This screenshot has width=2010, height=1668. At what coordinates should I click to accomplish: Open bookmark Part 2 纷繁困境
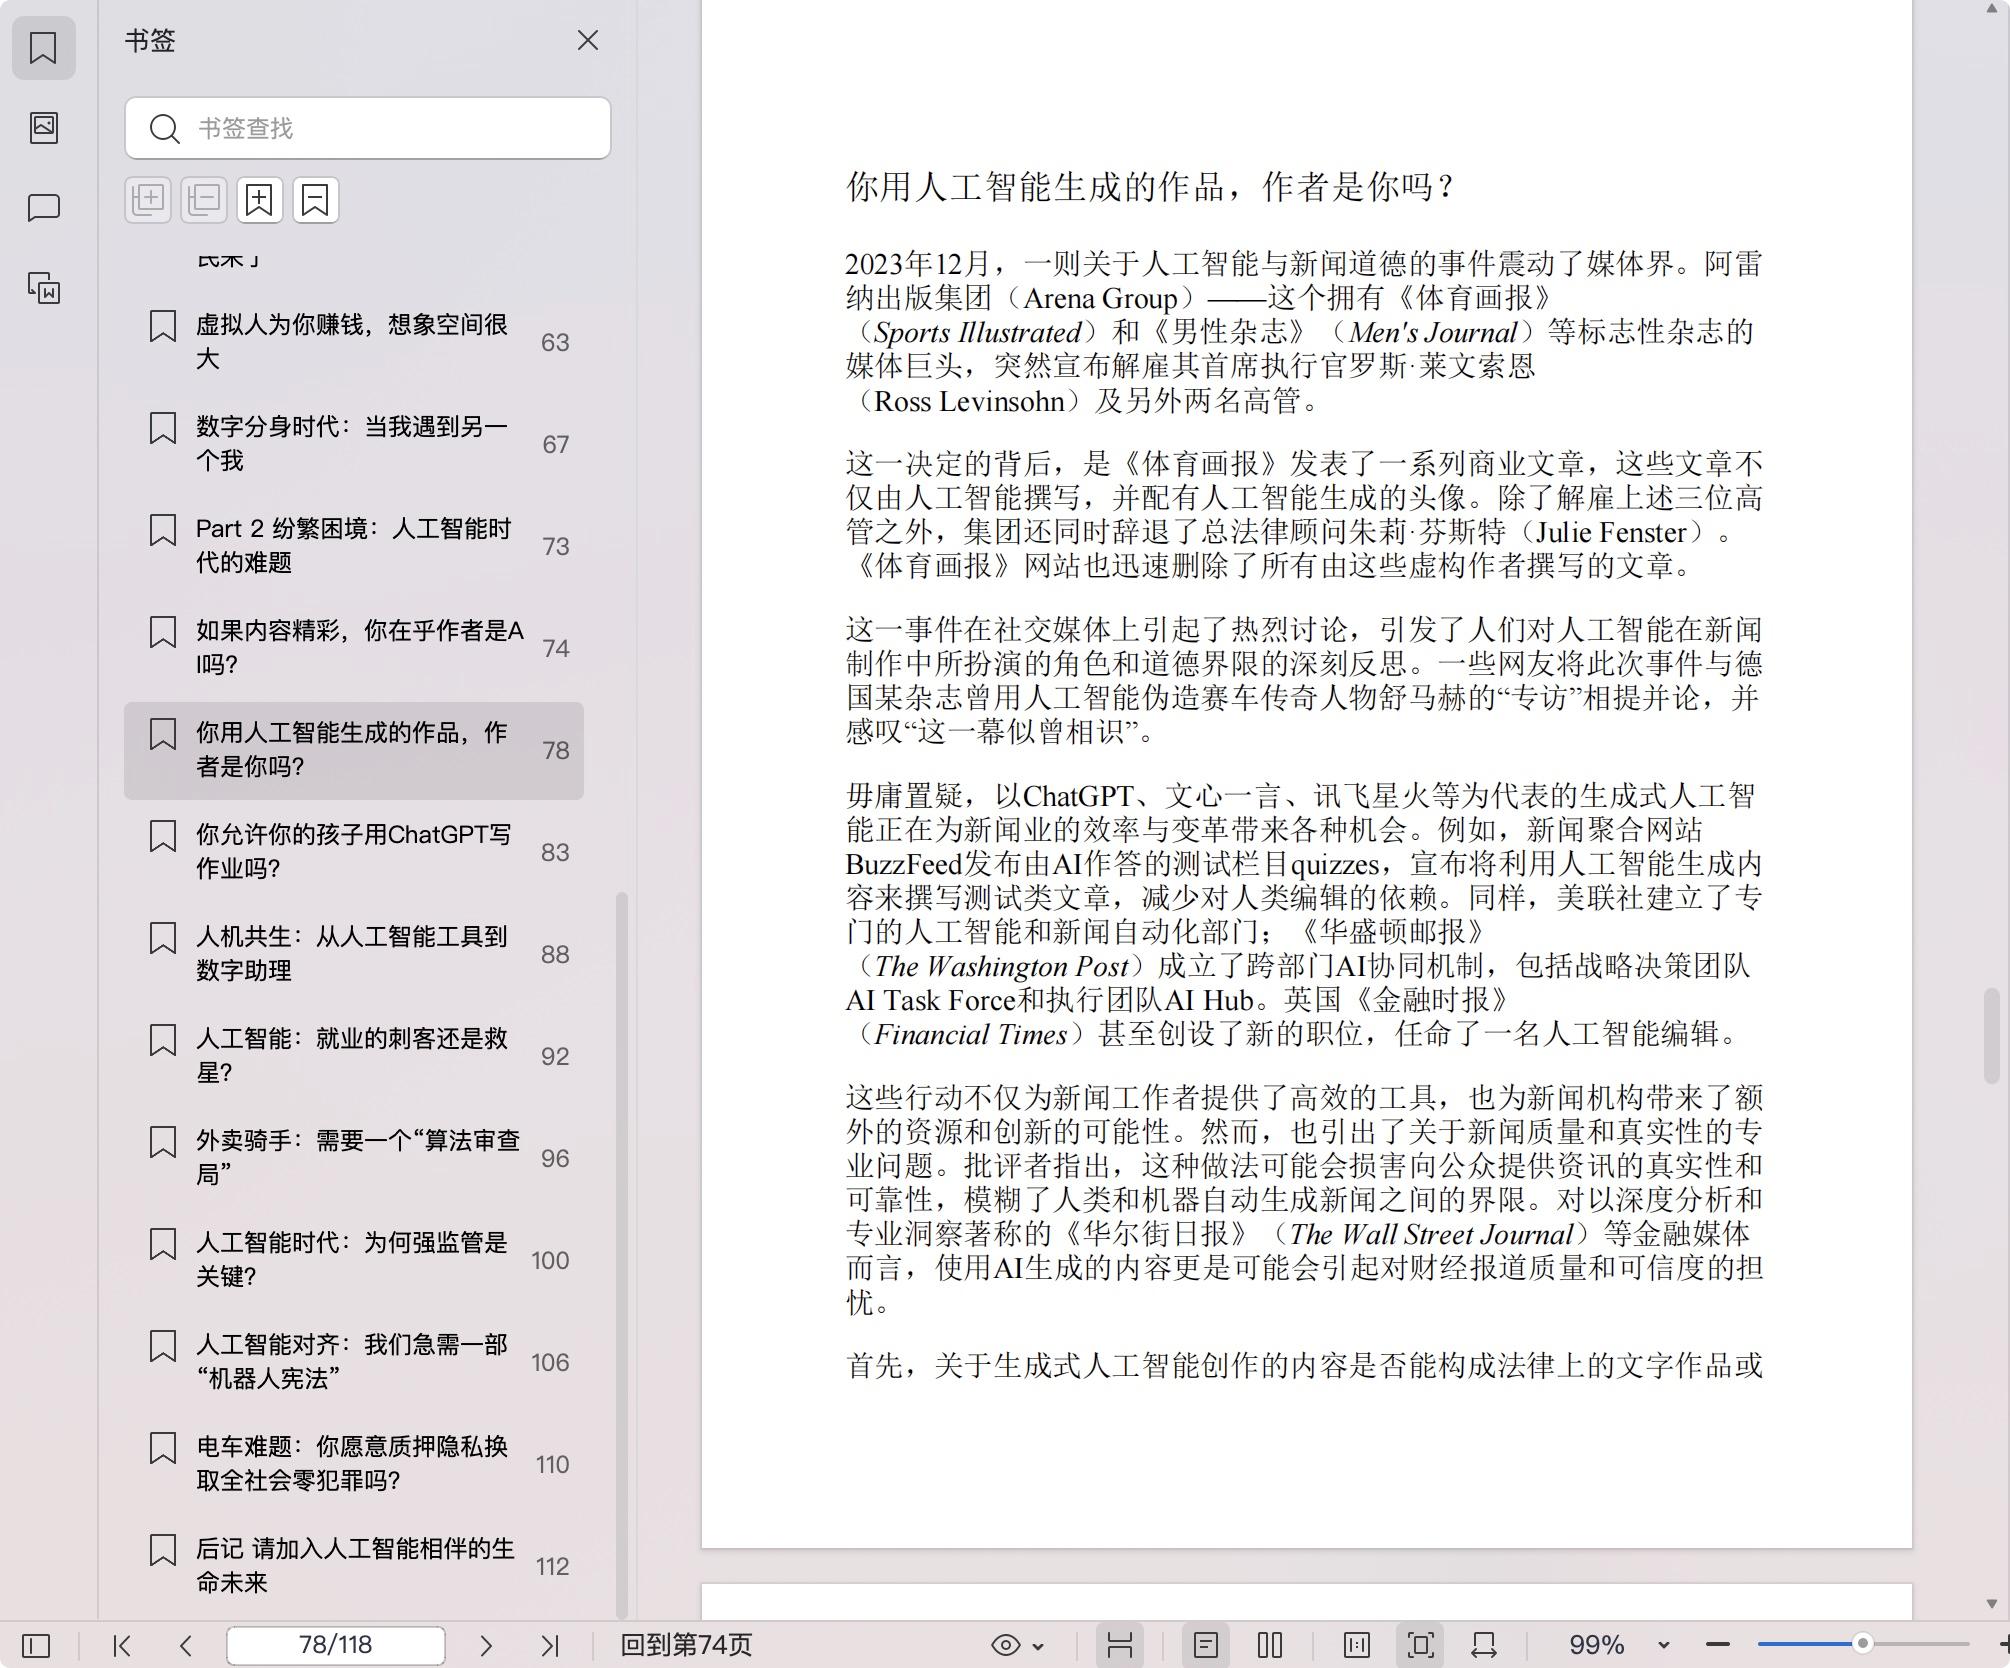tap(354, 546)
